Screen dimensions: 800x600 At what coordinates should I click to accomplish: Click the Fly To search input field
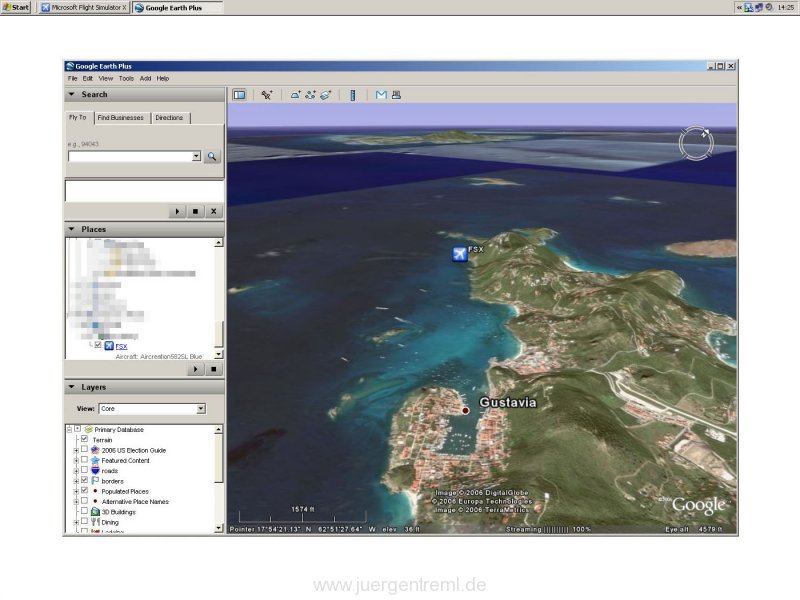pyautogui.click(x=130, y=156)
